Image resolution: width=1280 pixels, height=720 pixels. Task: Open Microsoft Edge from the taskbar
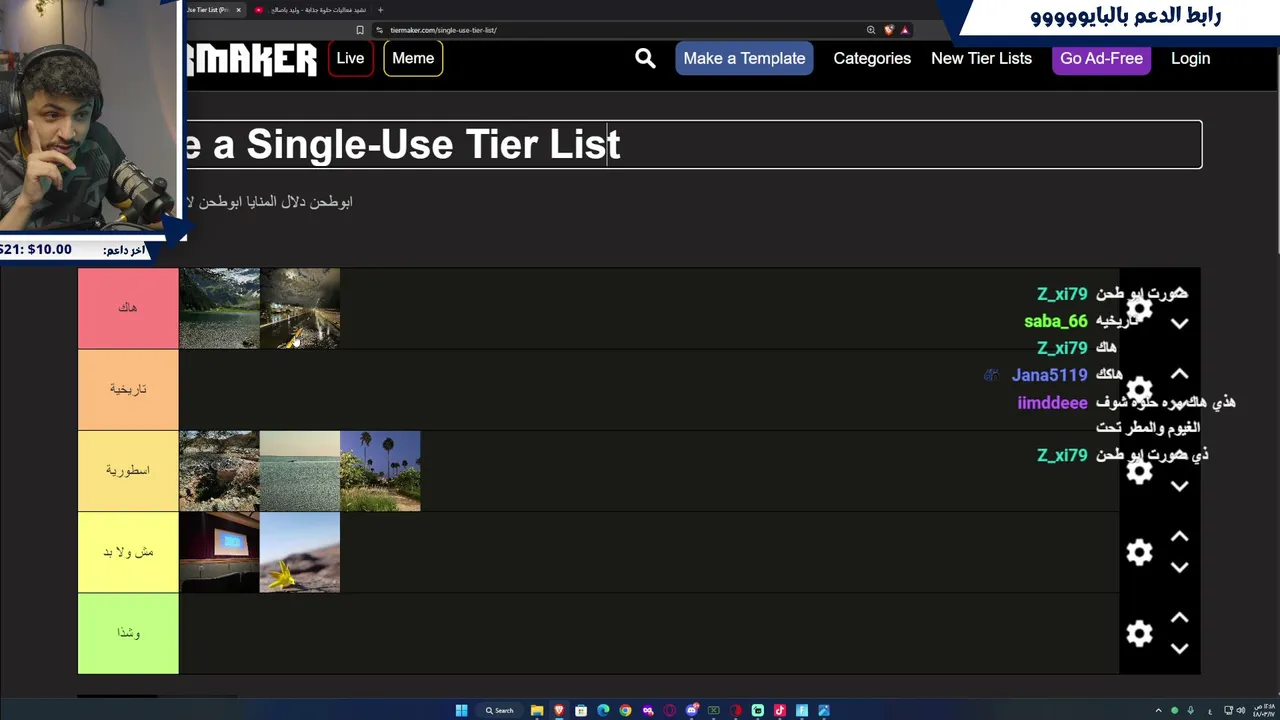coord(603,710)
